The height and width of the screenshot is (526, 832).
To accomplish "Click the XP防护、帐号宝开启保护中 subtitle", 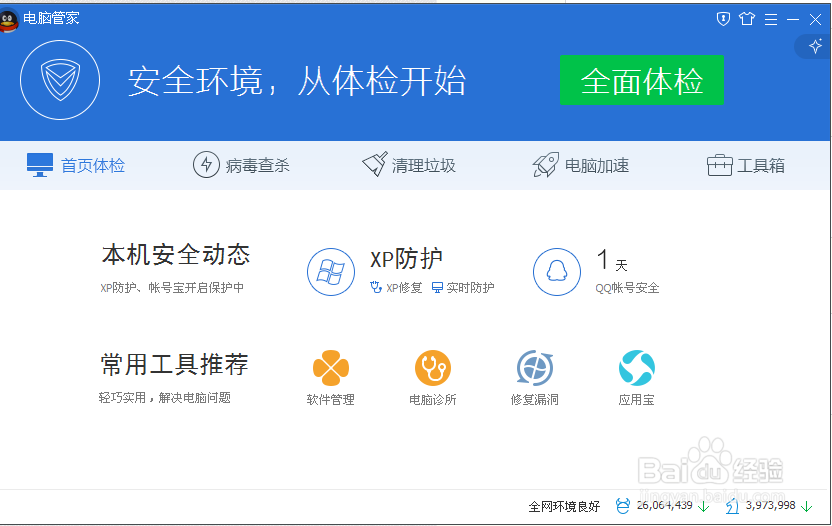I will 172,288.
